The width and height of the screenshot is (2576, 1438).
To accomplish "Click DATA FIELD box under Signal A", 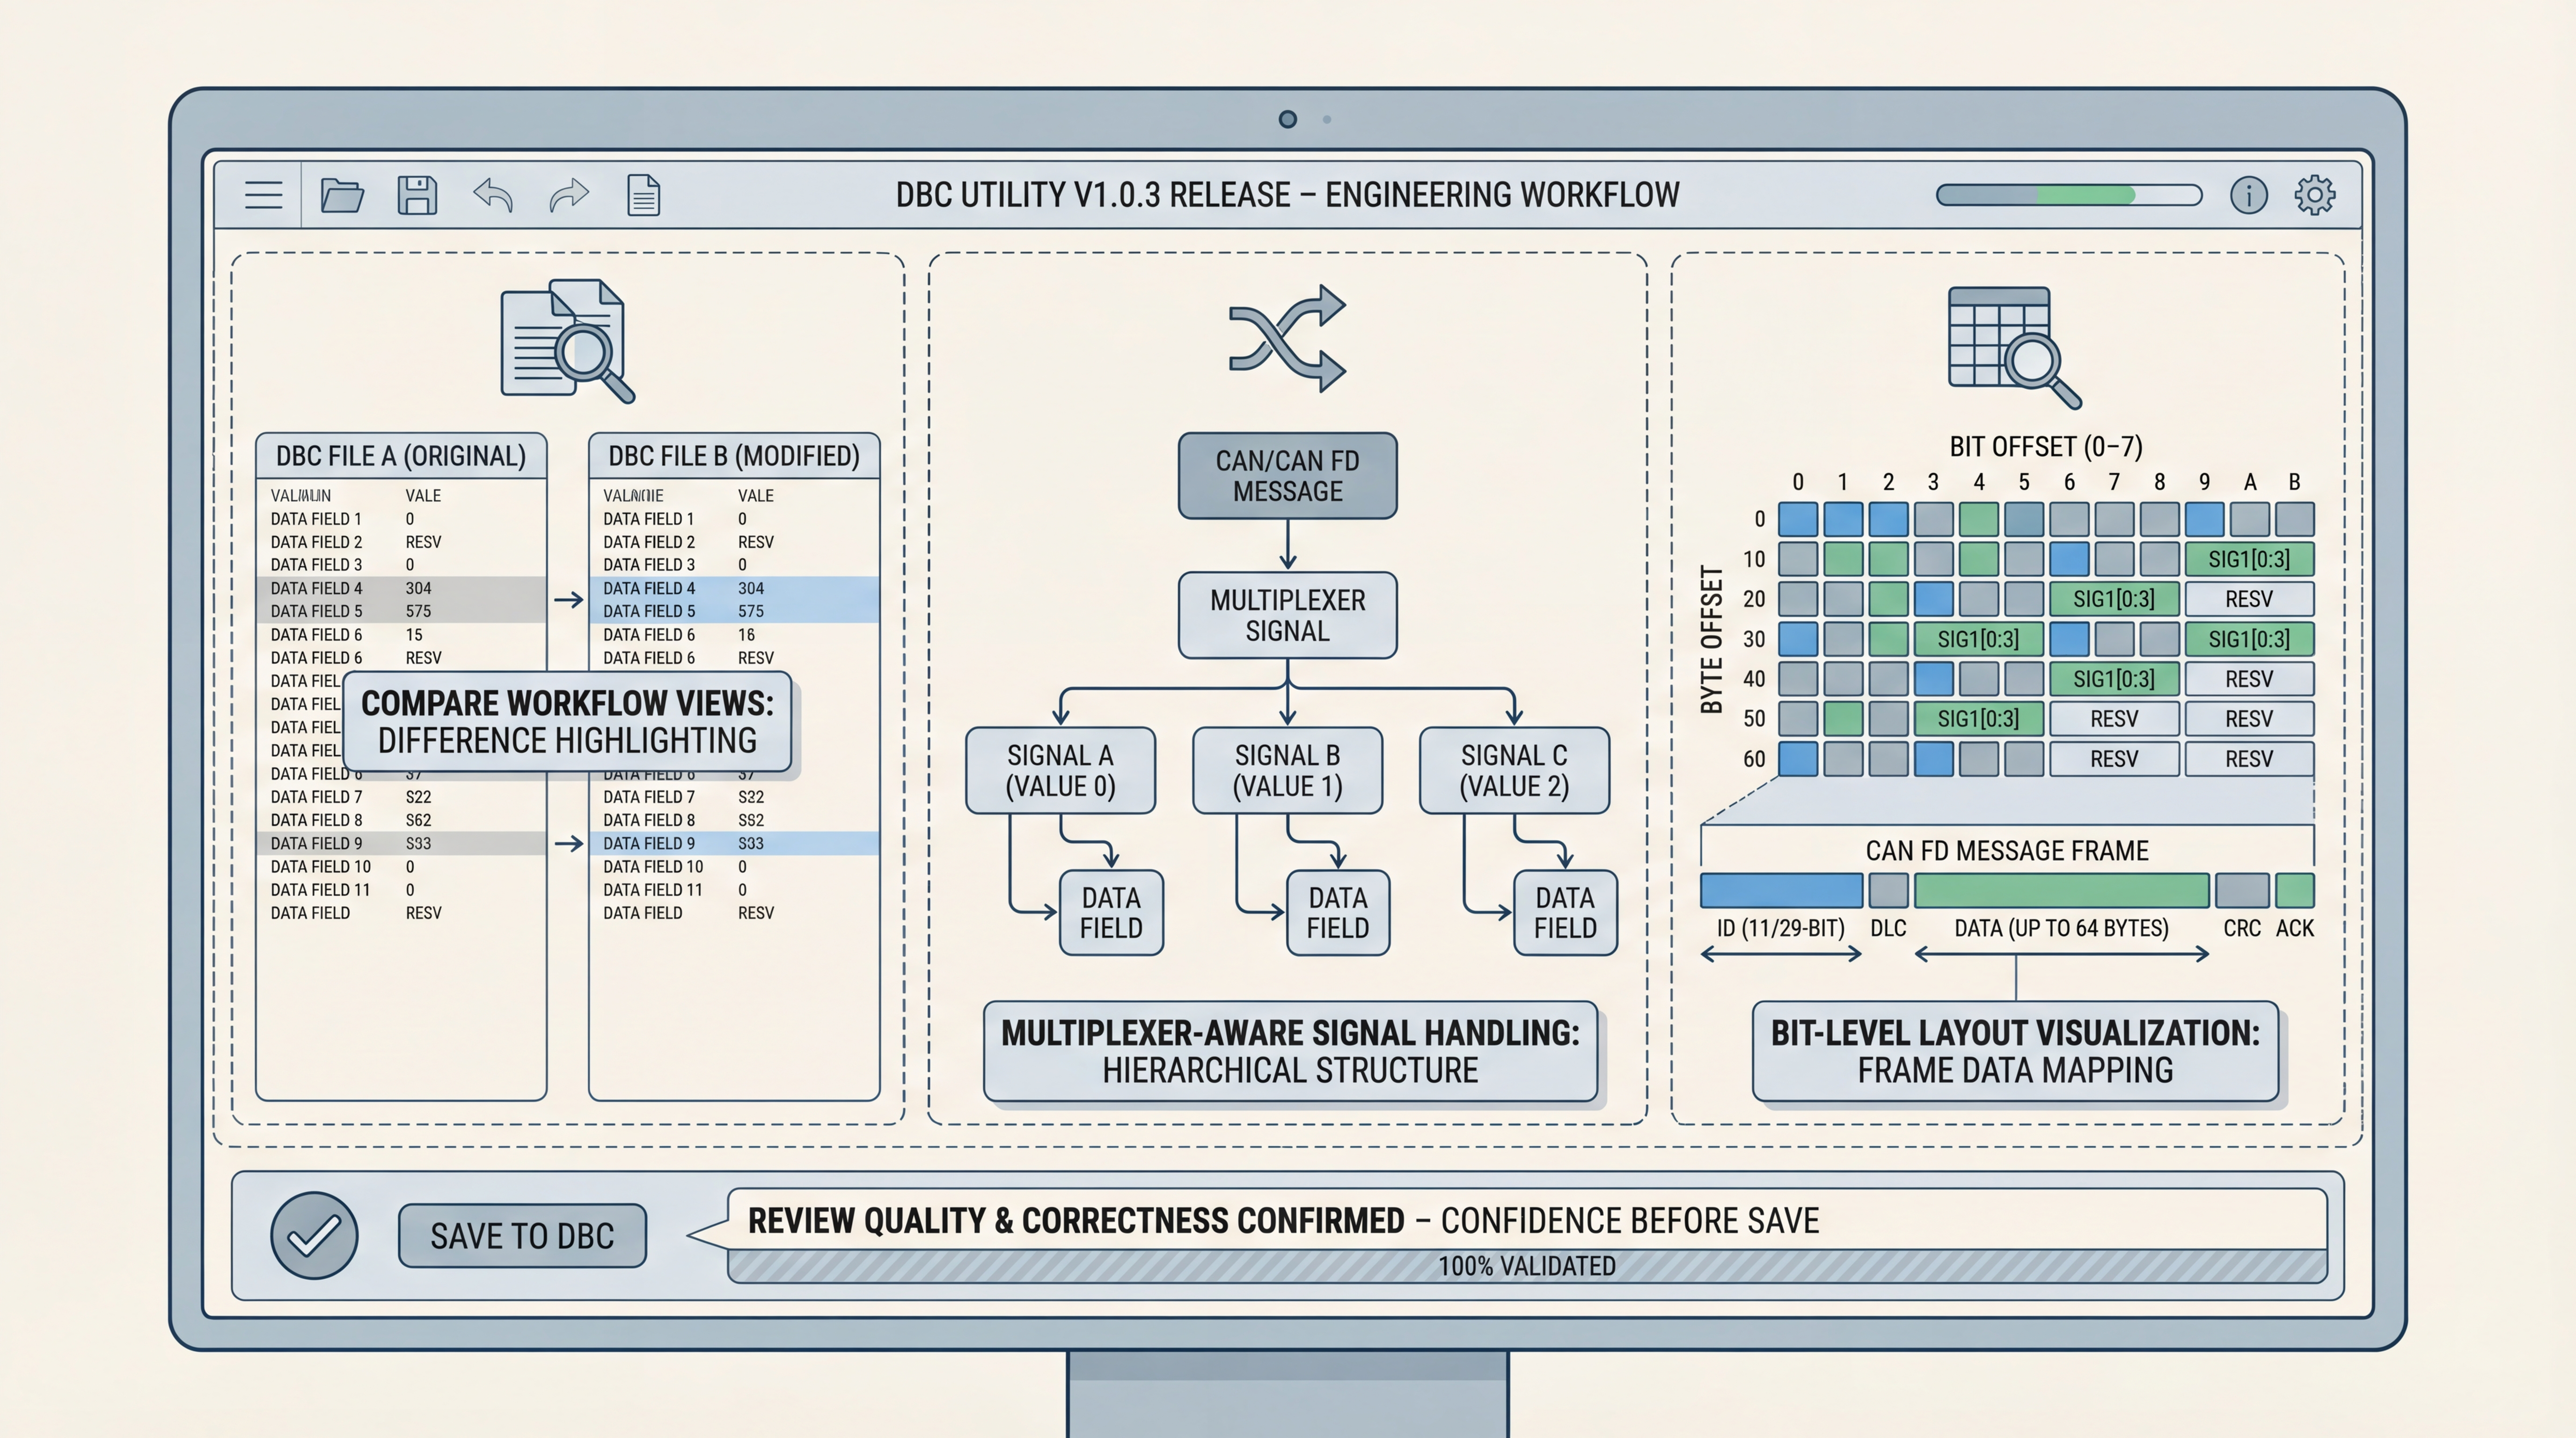I will (1111, 913).
